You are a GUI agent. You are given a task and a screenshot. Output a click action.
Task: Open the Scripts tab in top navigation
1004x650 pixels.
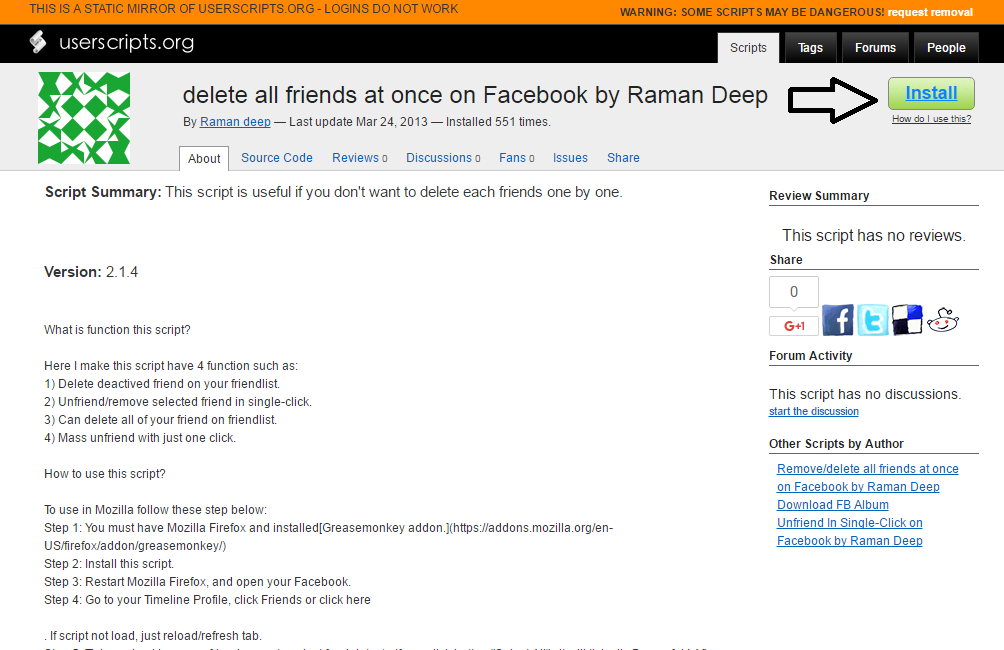pyautogui.click(x=748, y=48)
